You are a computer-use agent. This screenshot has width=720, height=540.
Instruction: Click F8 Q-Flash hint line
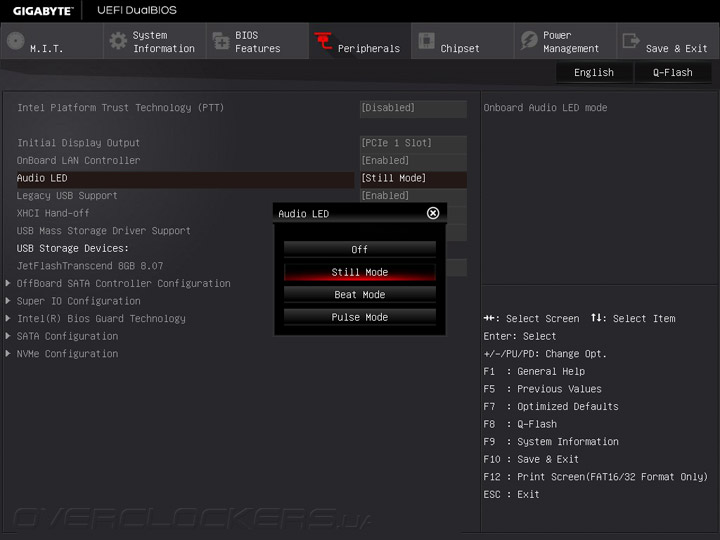tap(520, 424)
